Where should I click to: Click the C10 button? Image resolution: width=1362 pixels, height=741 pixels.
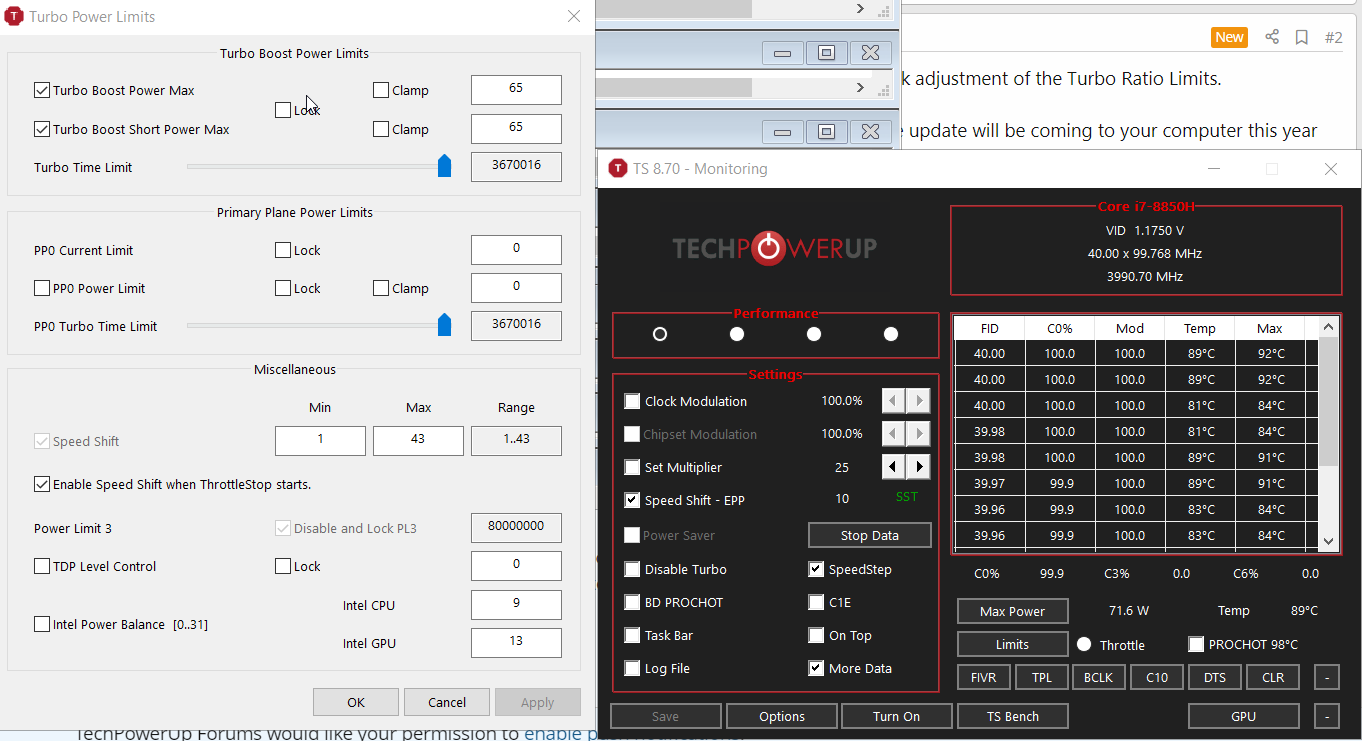click(x=1157, y=677)
